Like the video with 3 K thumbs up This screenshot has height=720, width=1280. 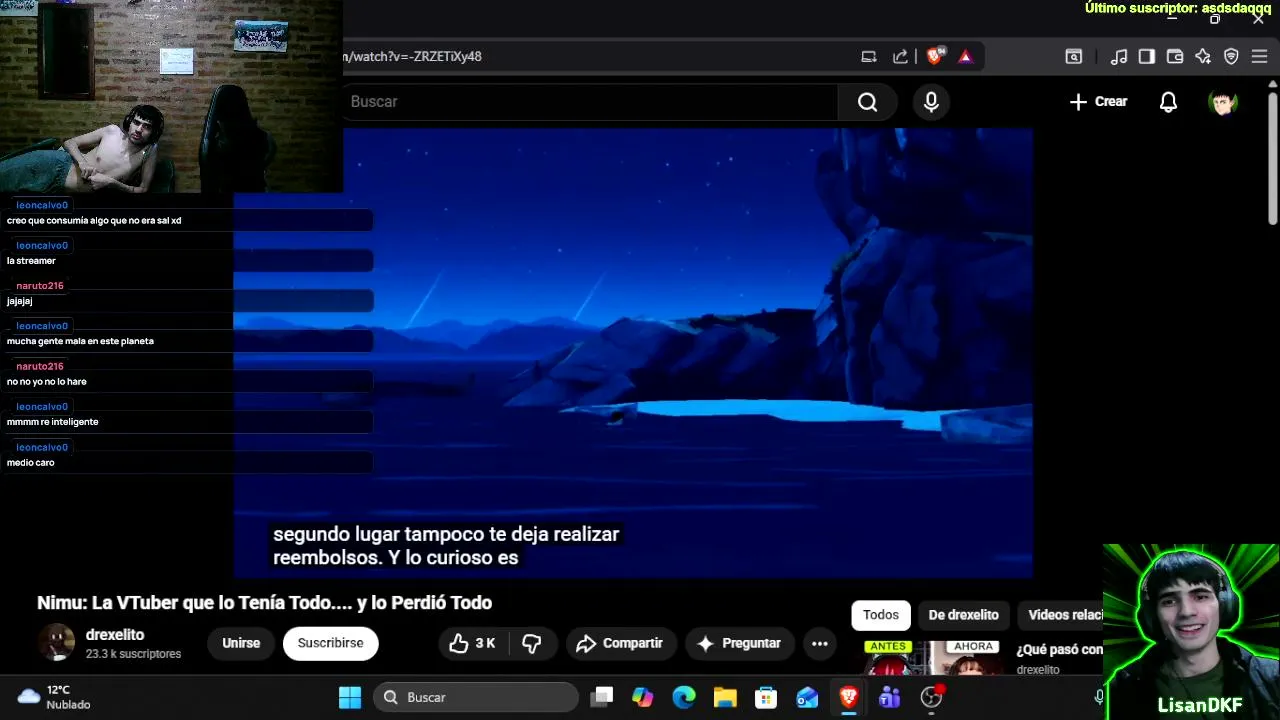point(472,644)
